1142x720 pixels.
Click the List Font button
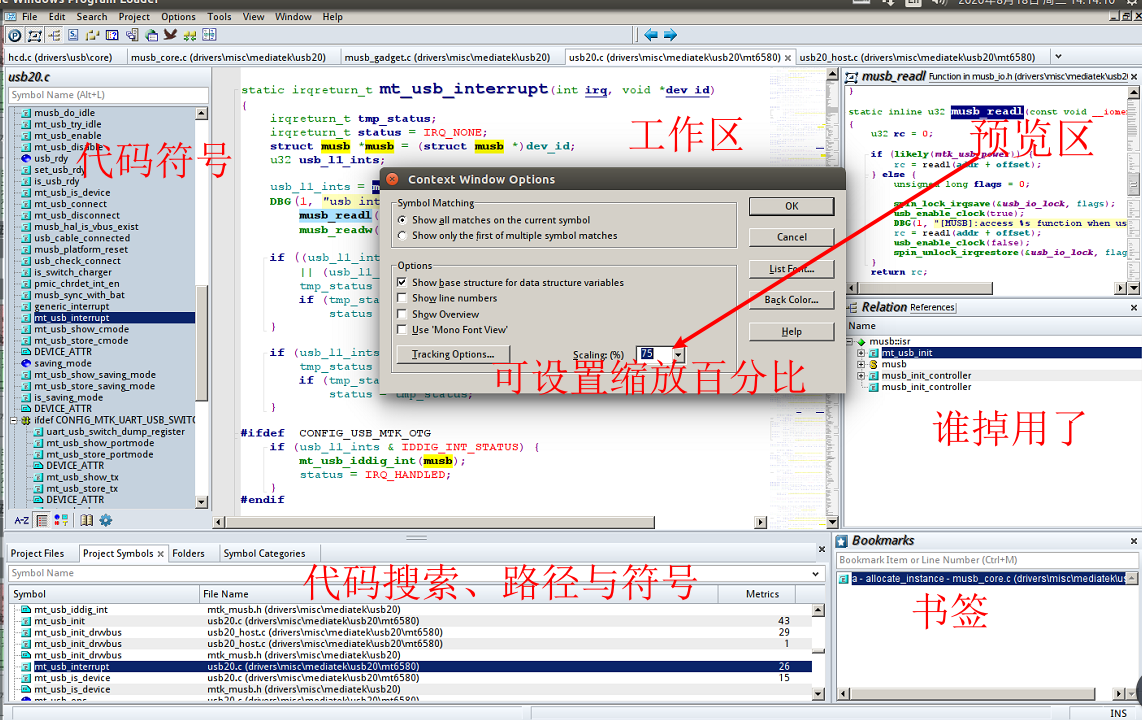tap(791, 268)
